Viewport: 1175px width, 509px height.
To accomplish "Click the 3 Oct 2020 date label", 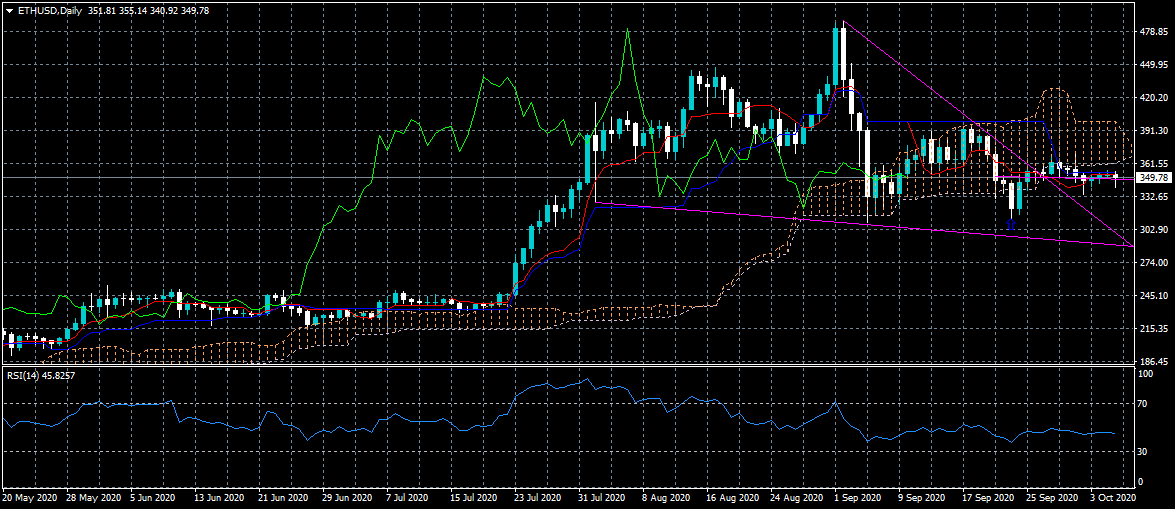I will tap(1111, 497).
